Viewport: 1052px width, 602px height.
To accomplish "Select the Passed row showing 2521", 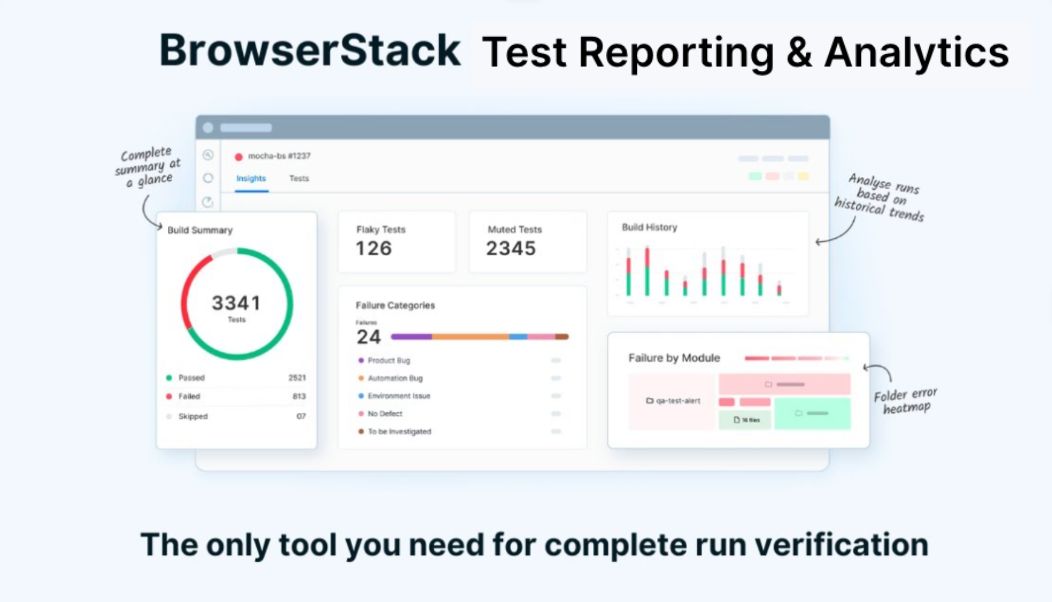I will (x=236, y=378).
